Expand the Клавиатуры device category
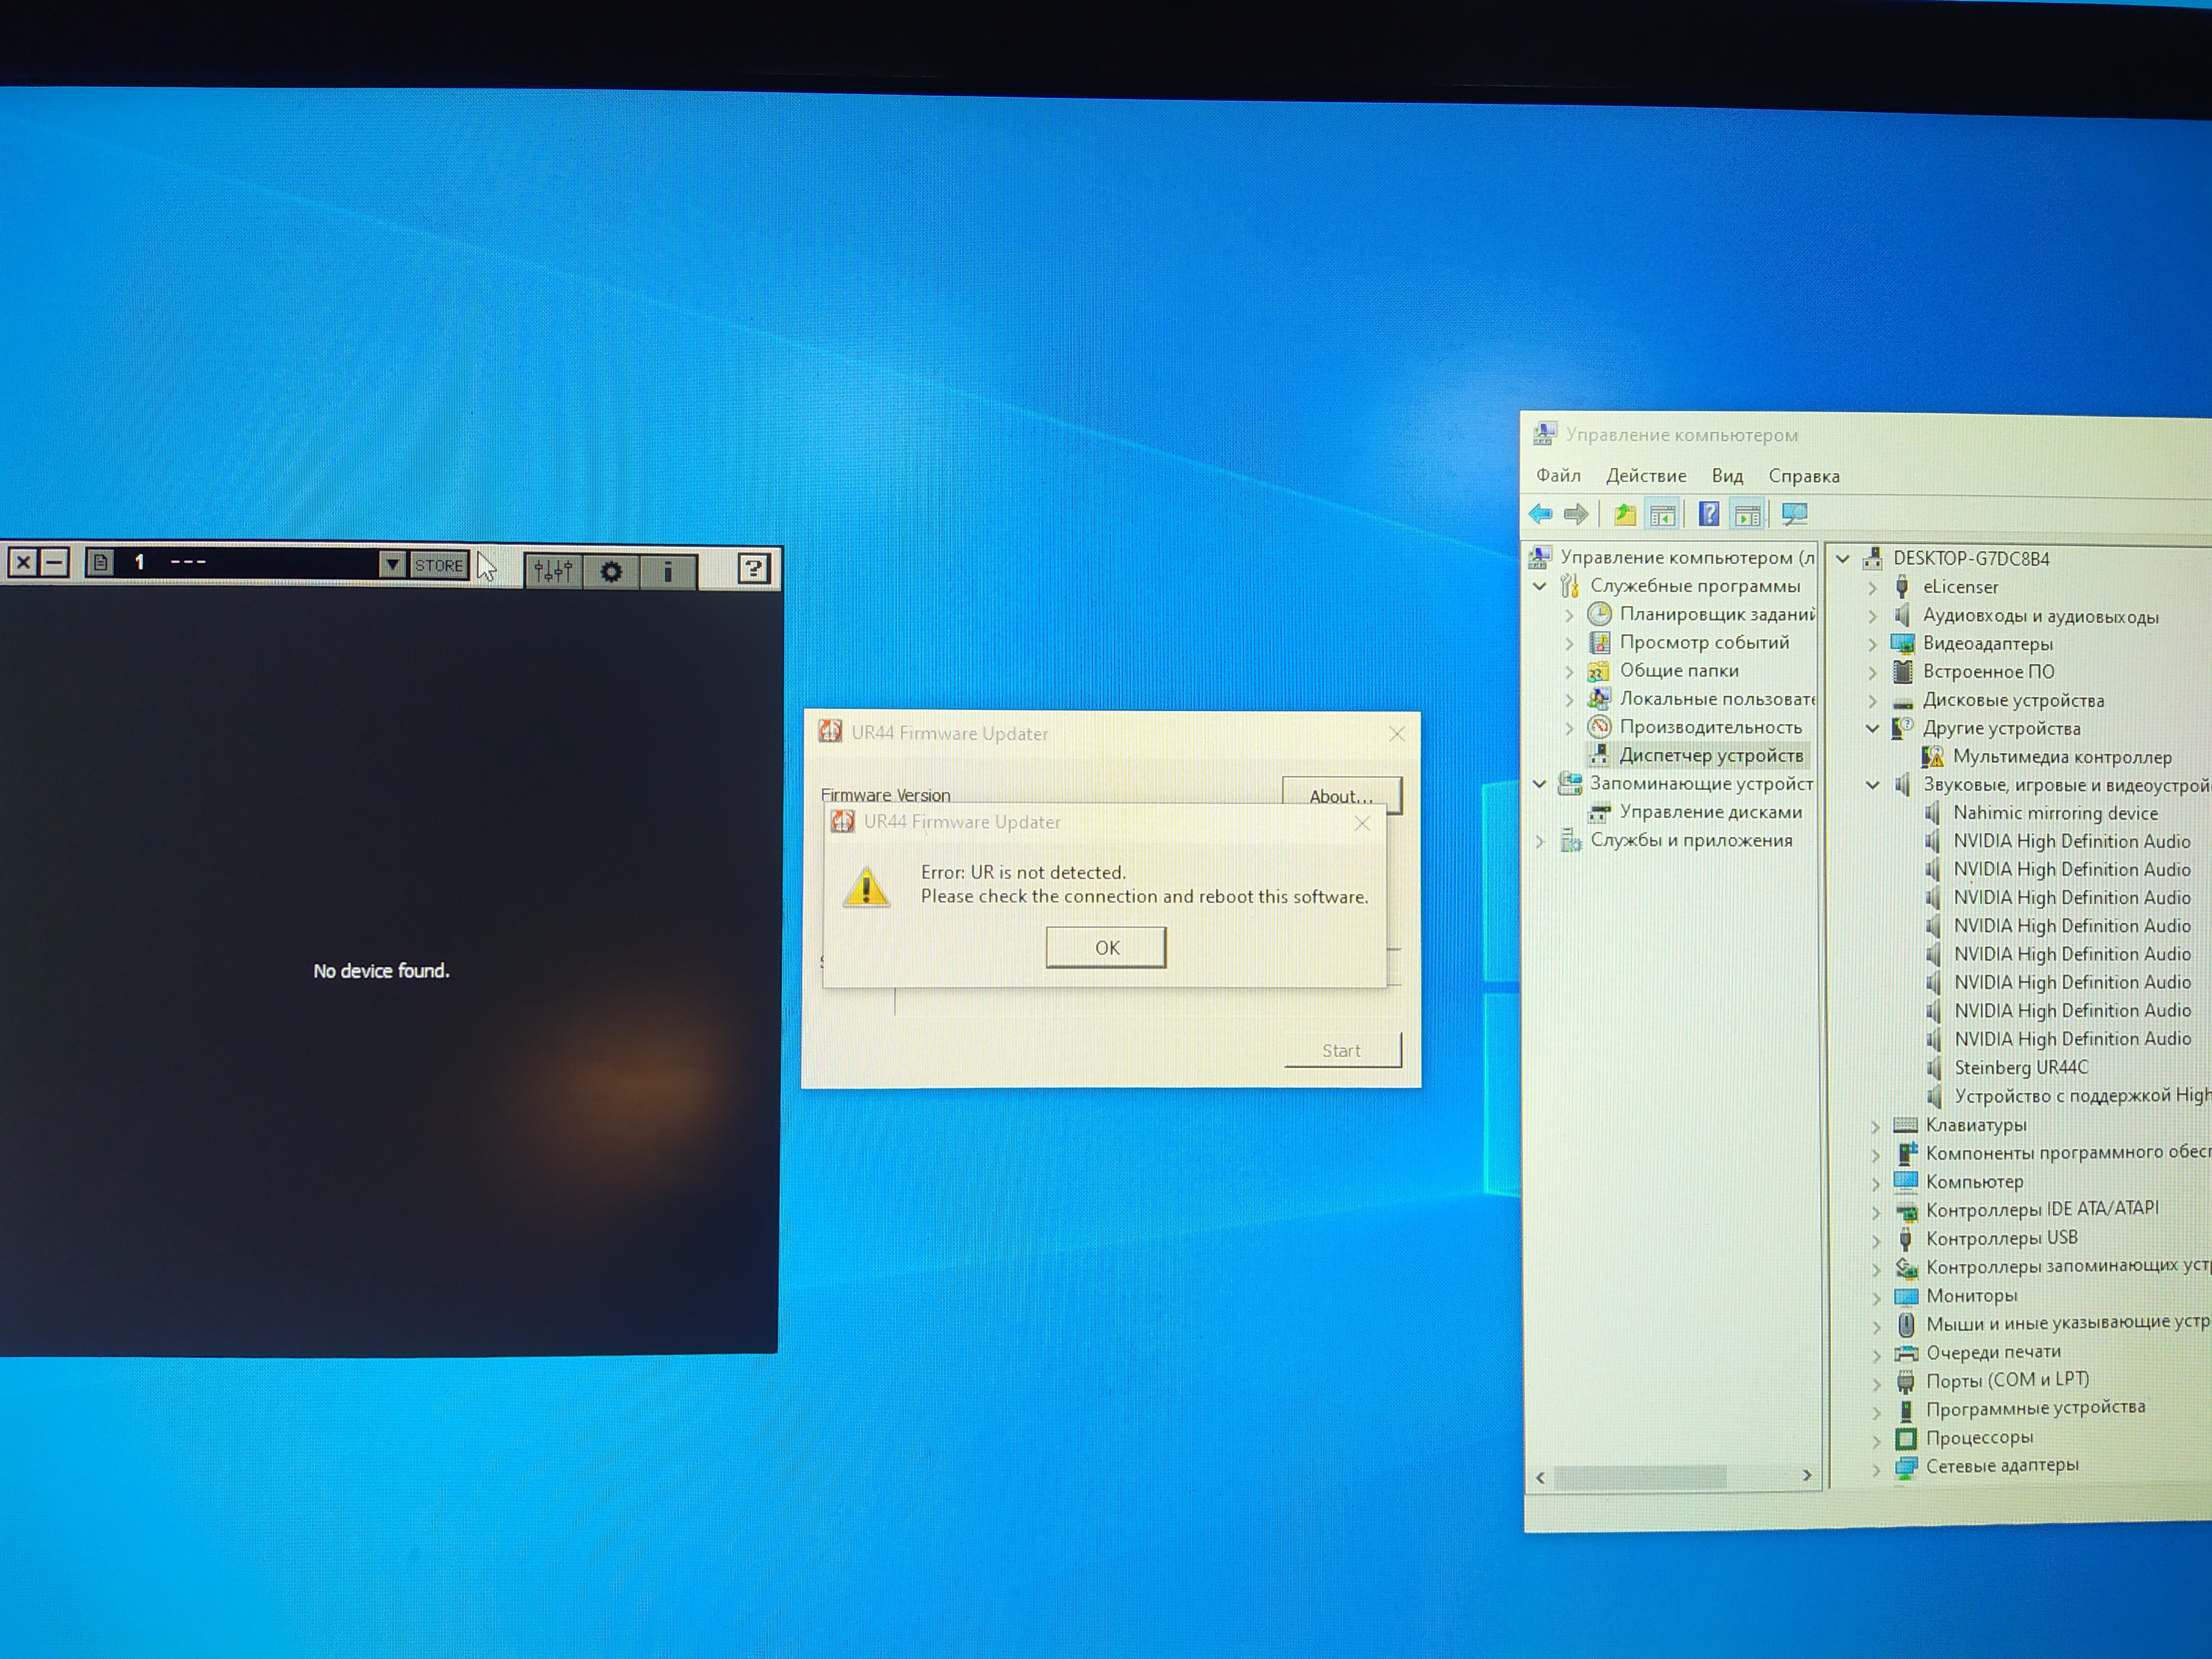Viewport: 2212px width, 1659px height. (x=1875, y=1126)
